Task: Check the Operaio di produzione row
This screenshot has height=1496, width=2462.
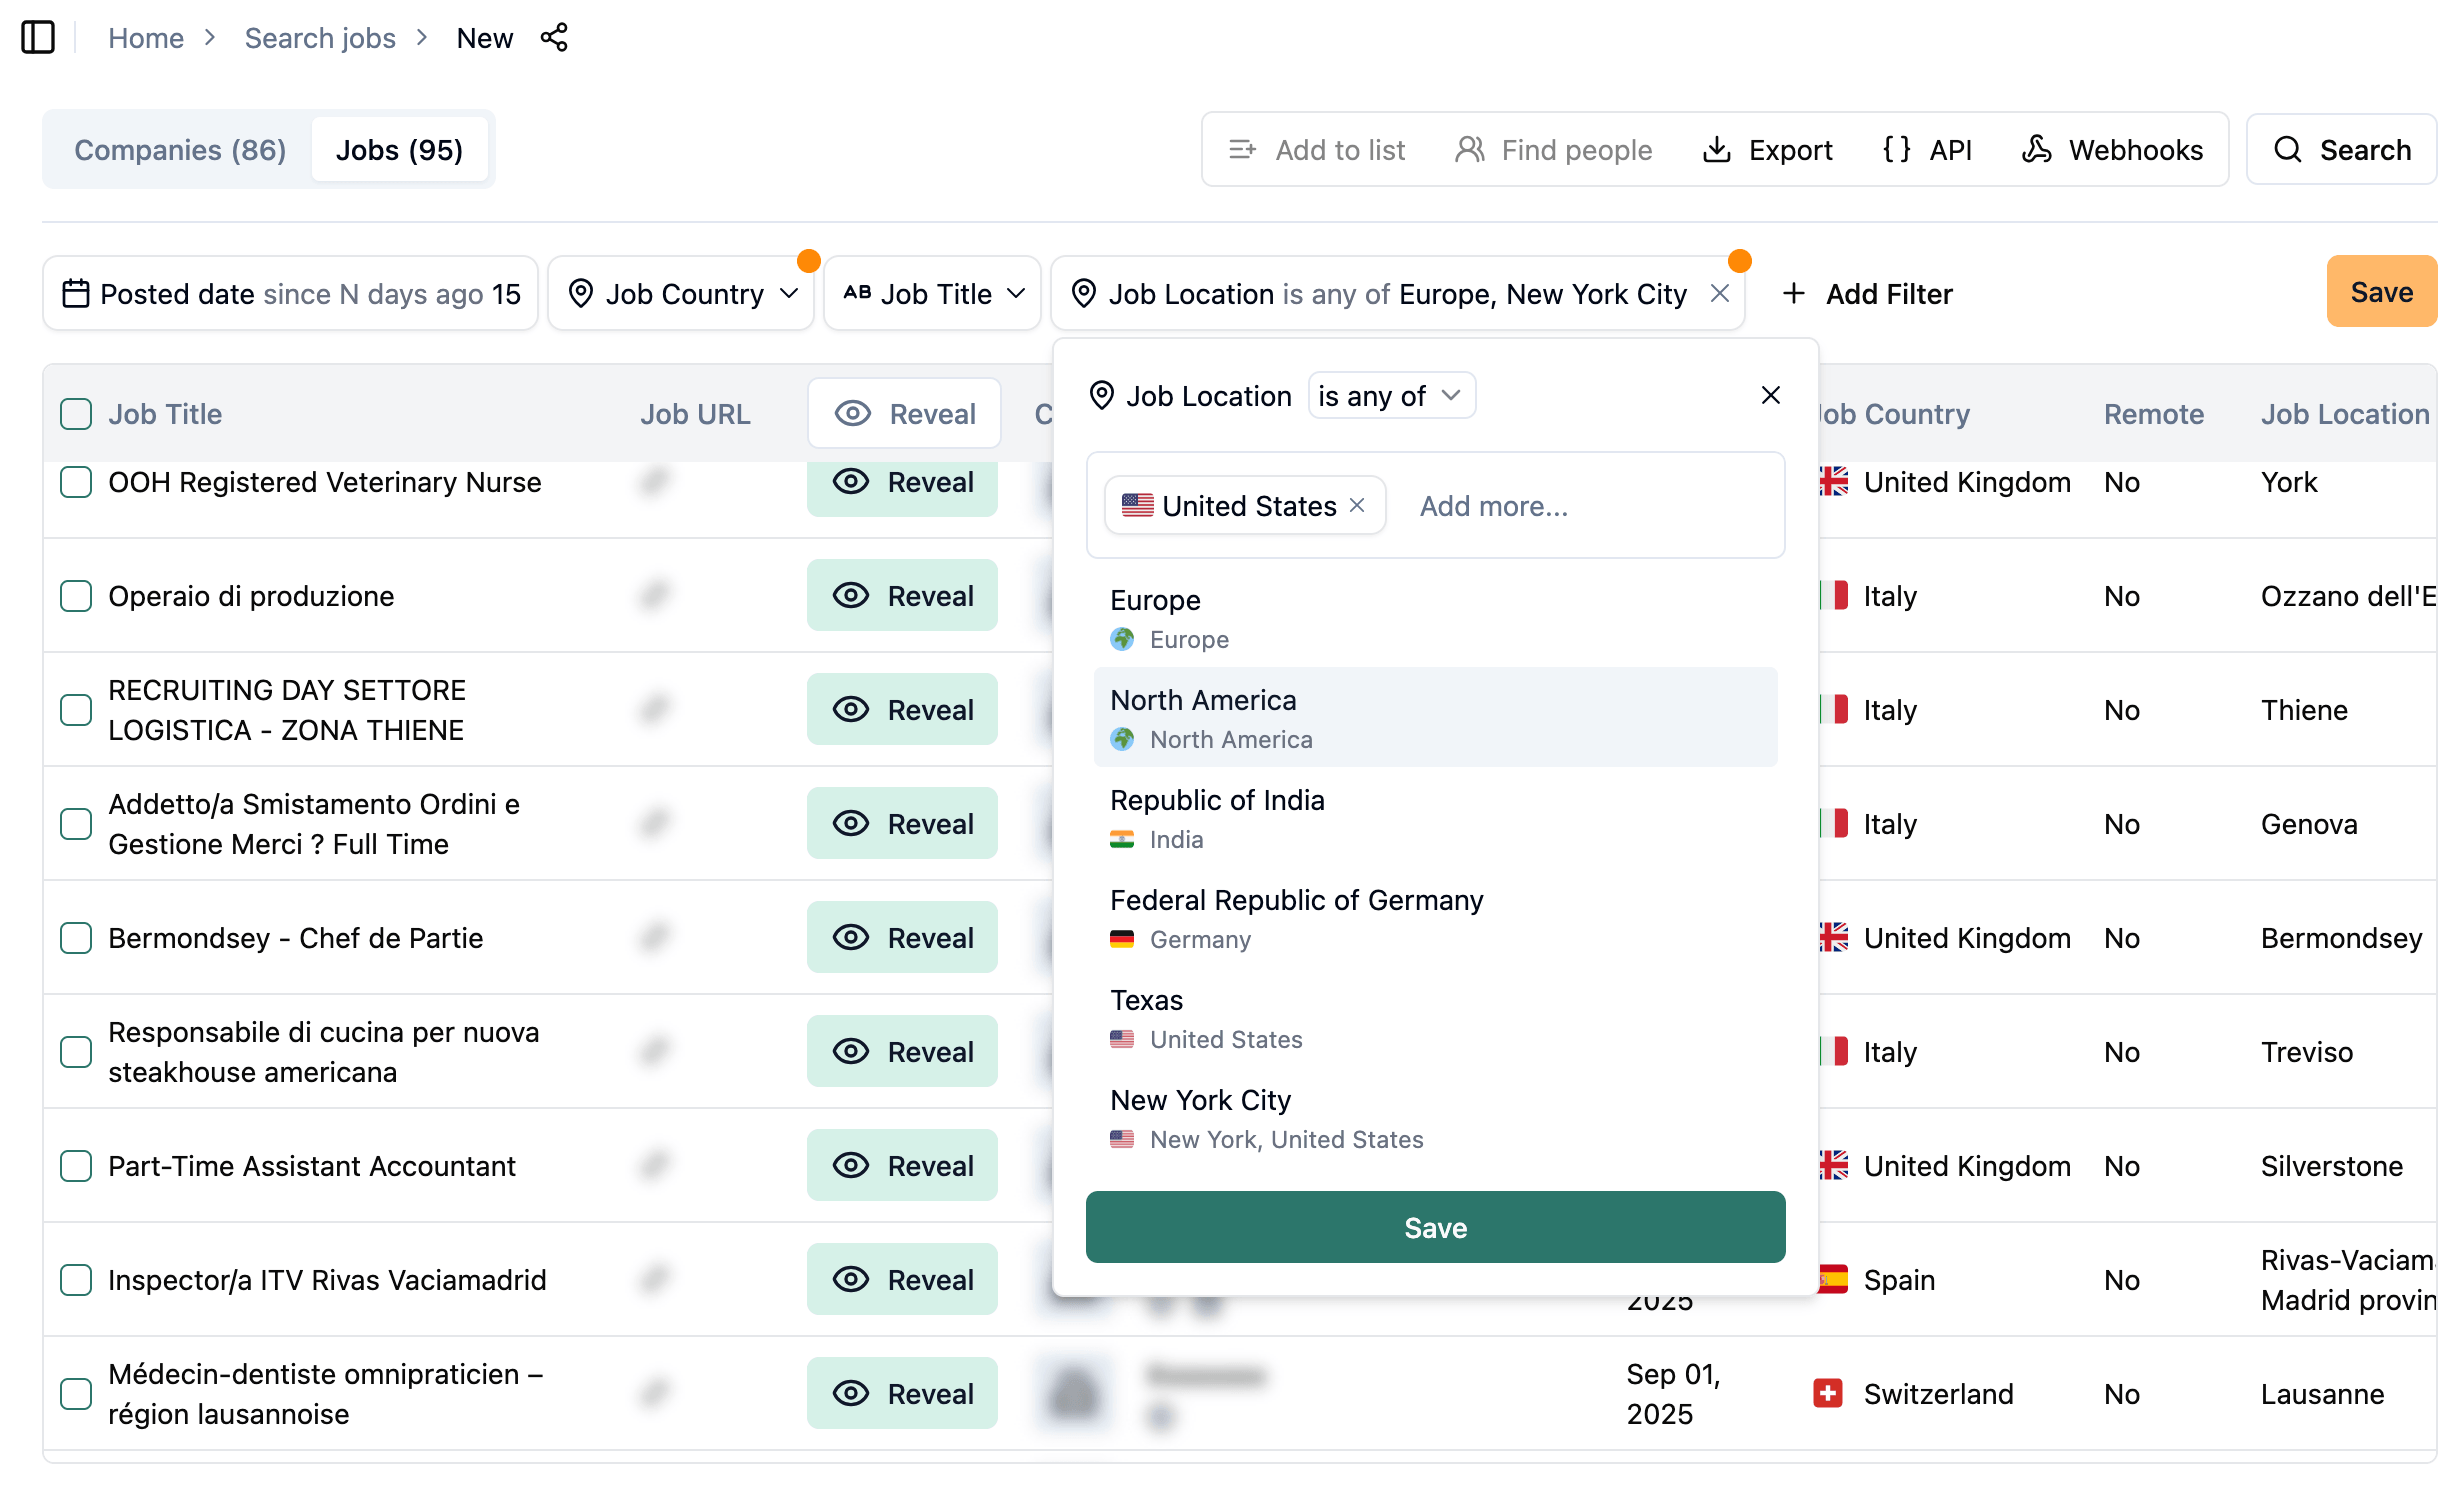Action: point(76,596)
